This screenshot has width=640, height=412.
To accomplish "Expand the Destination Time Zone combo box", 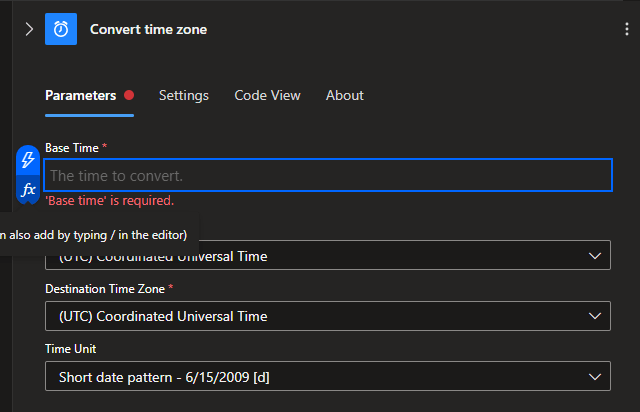I will pyautogui.click(x=320, y=316).
